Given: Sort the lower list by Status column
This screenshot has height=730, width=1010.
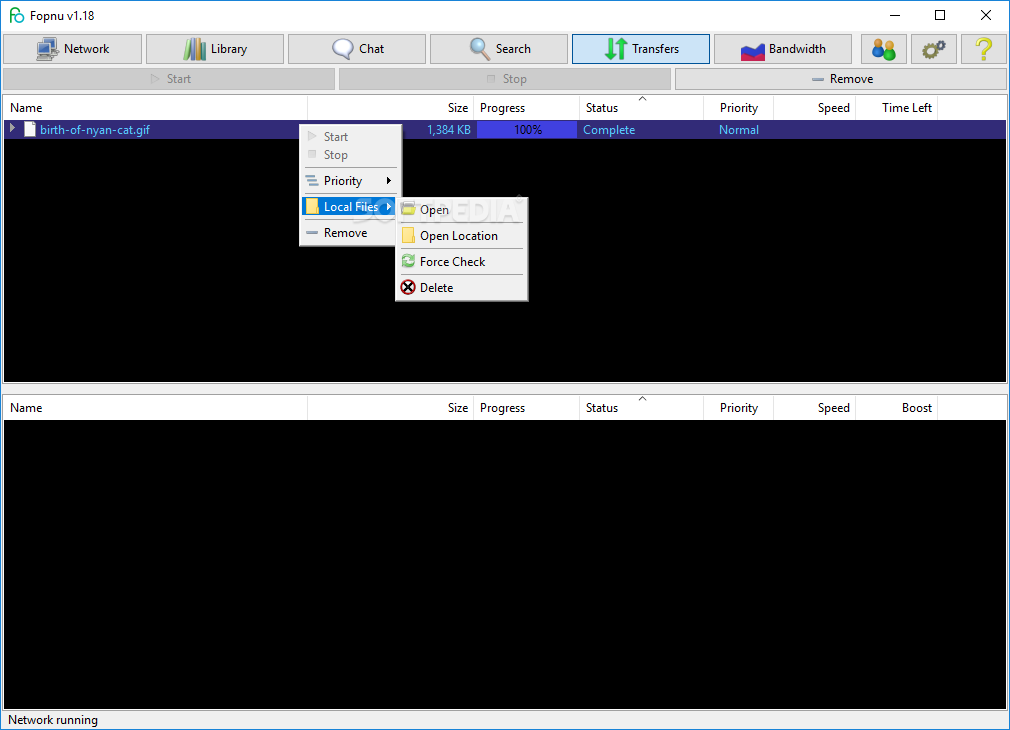Looking at the screenshot, I should 641,408.
